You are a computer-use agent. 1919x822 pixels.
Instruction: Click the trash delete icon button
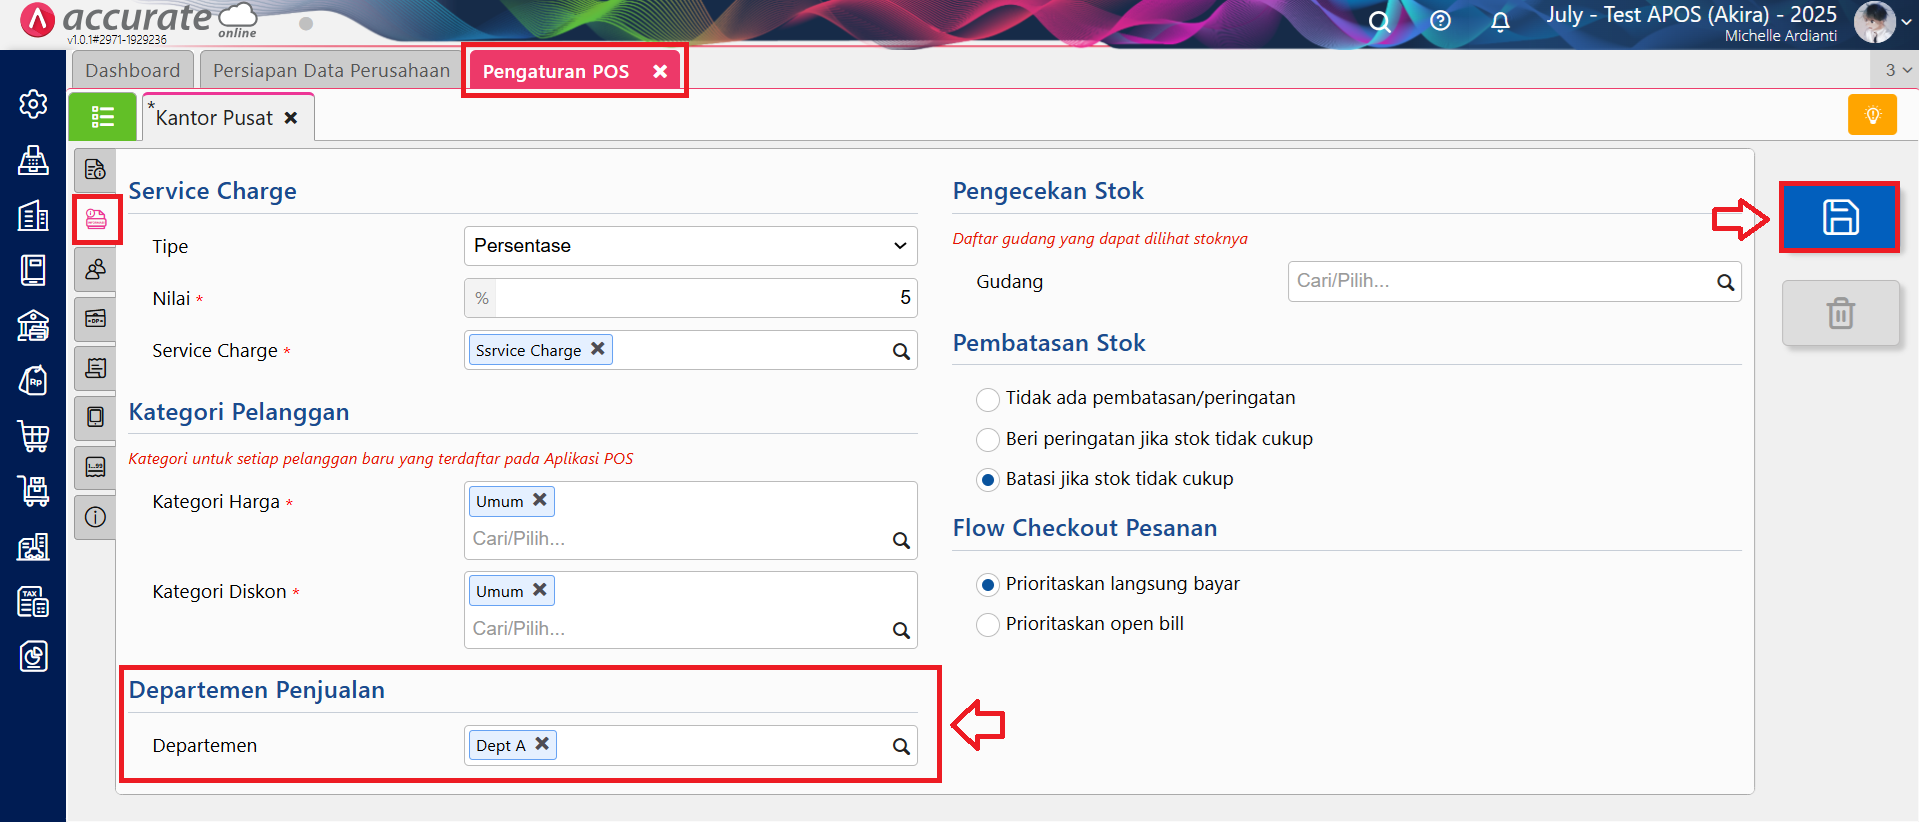click(x=1840, y=313)
